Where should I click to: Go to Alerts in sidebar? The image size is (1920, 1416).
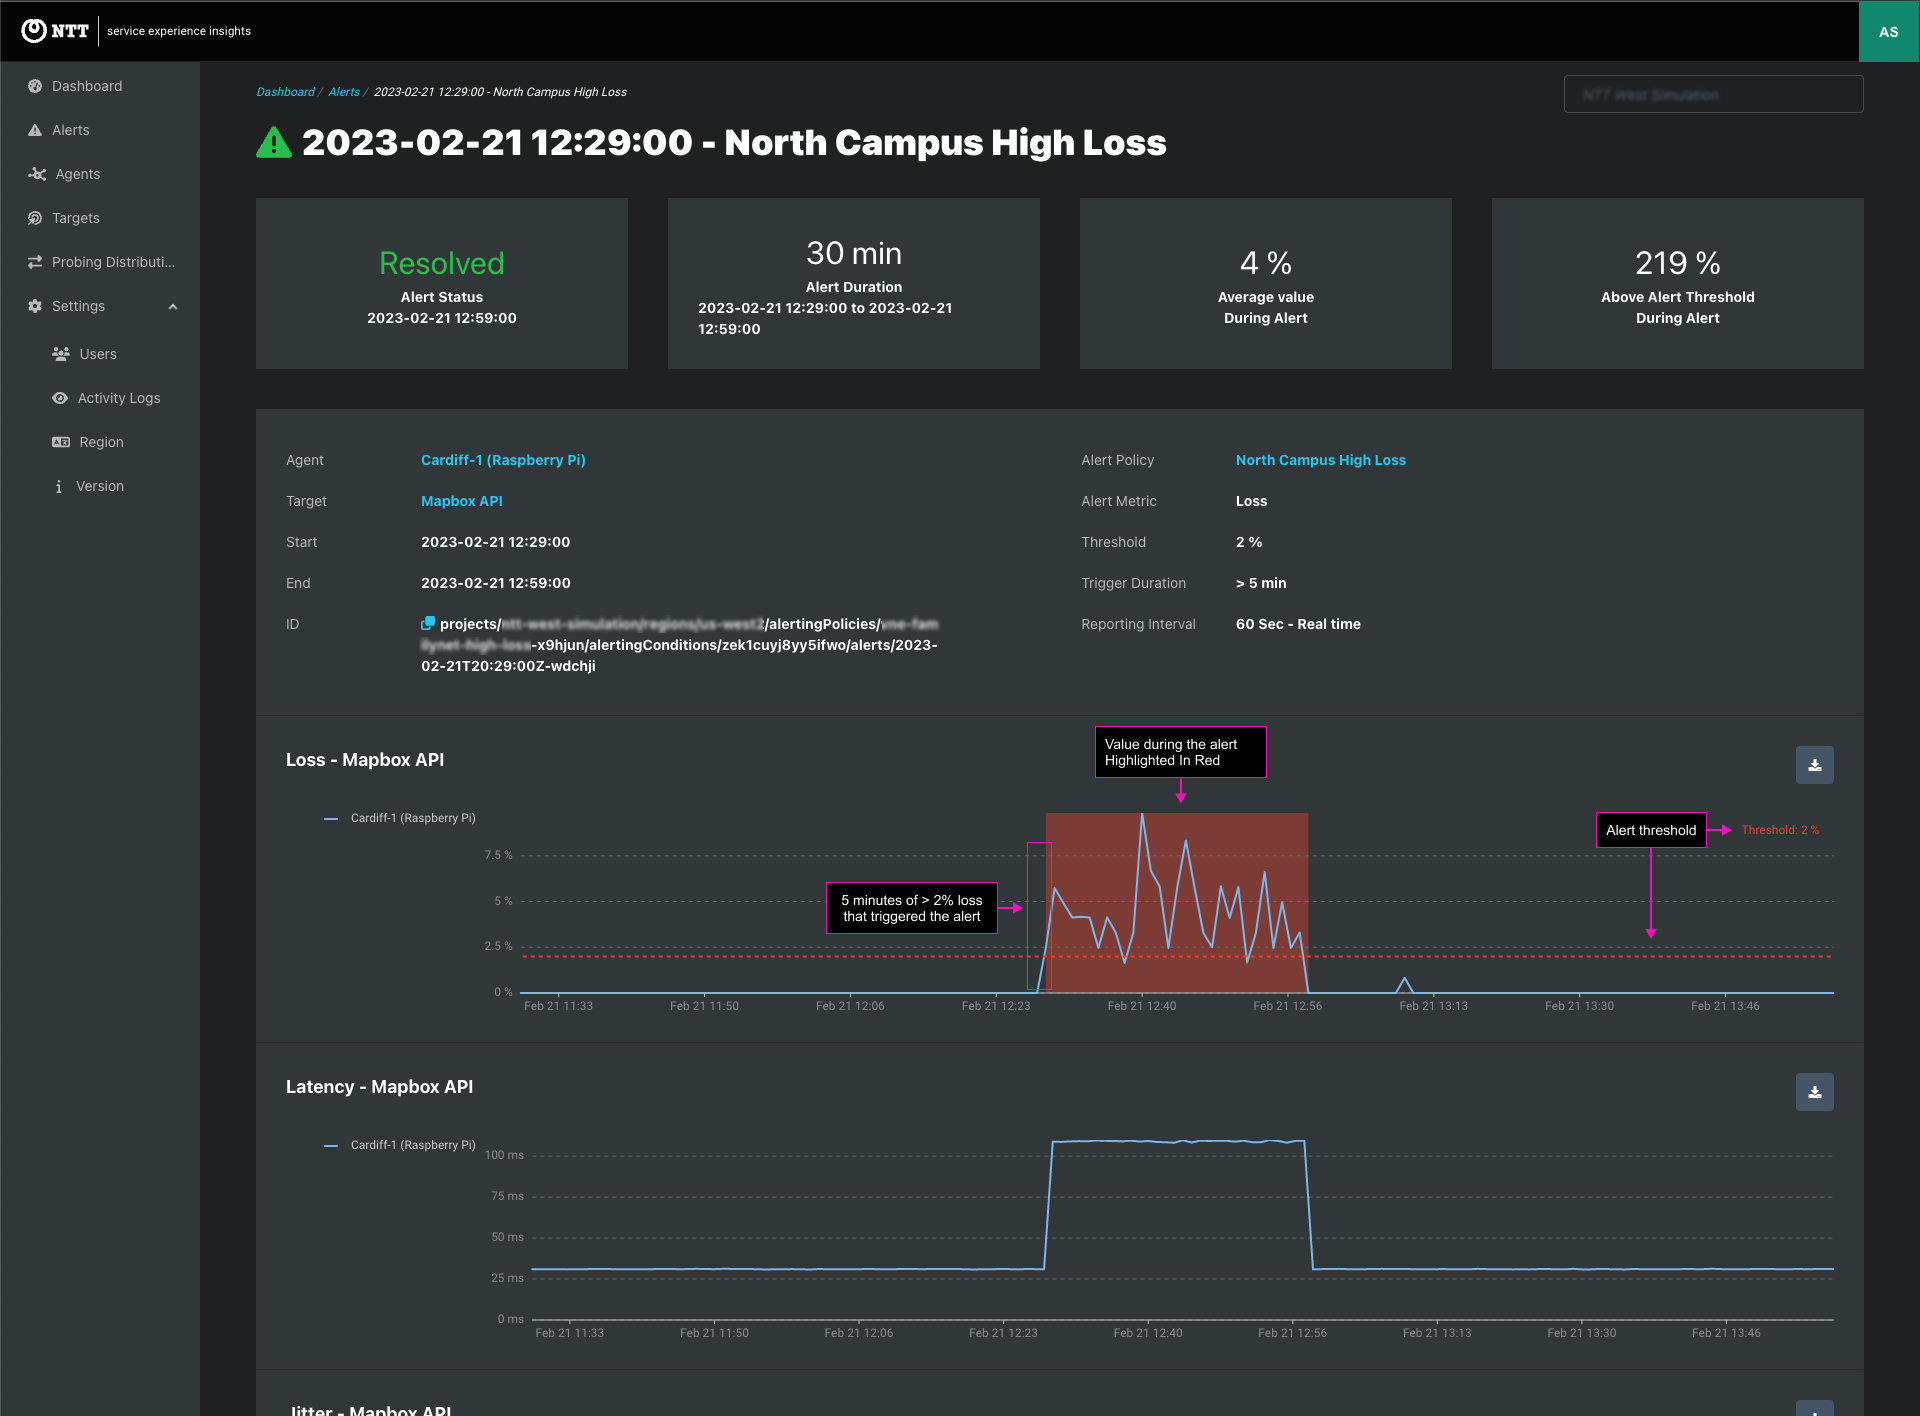tap(71, 130)
